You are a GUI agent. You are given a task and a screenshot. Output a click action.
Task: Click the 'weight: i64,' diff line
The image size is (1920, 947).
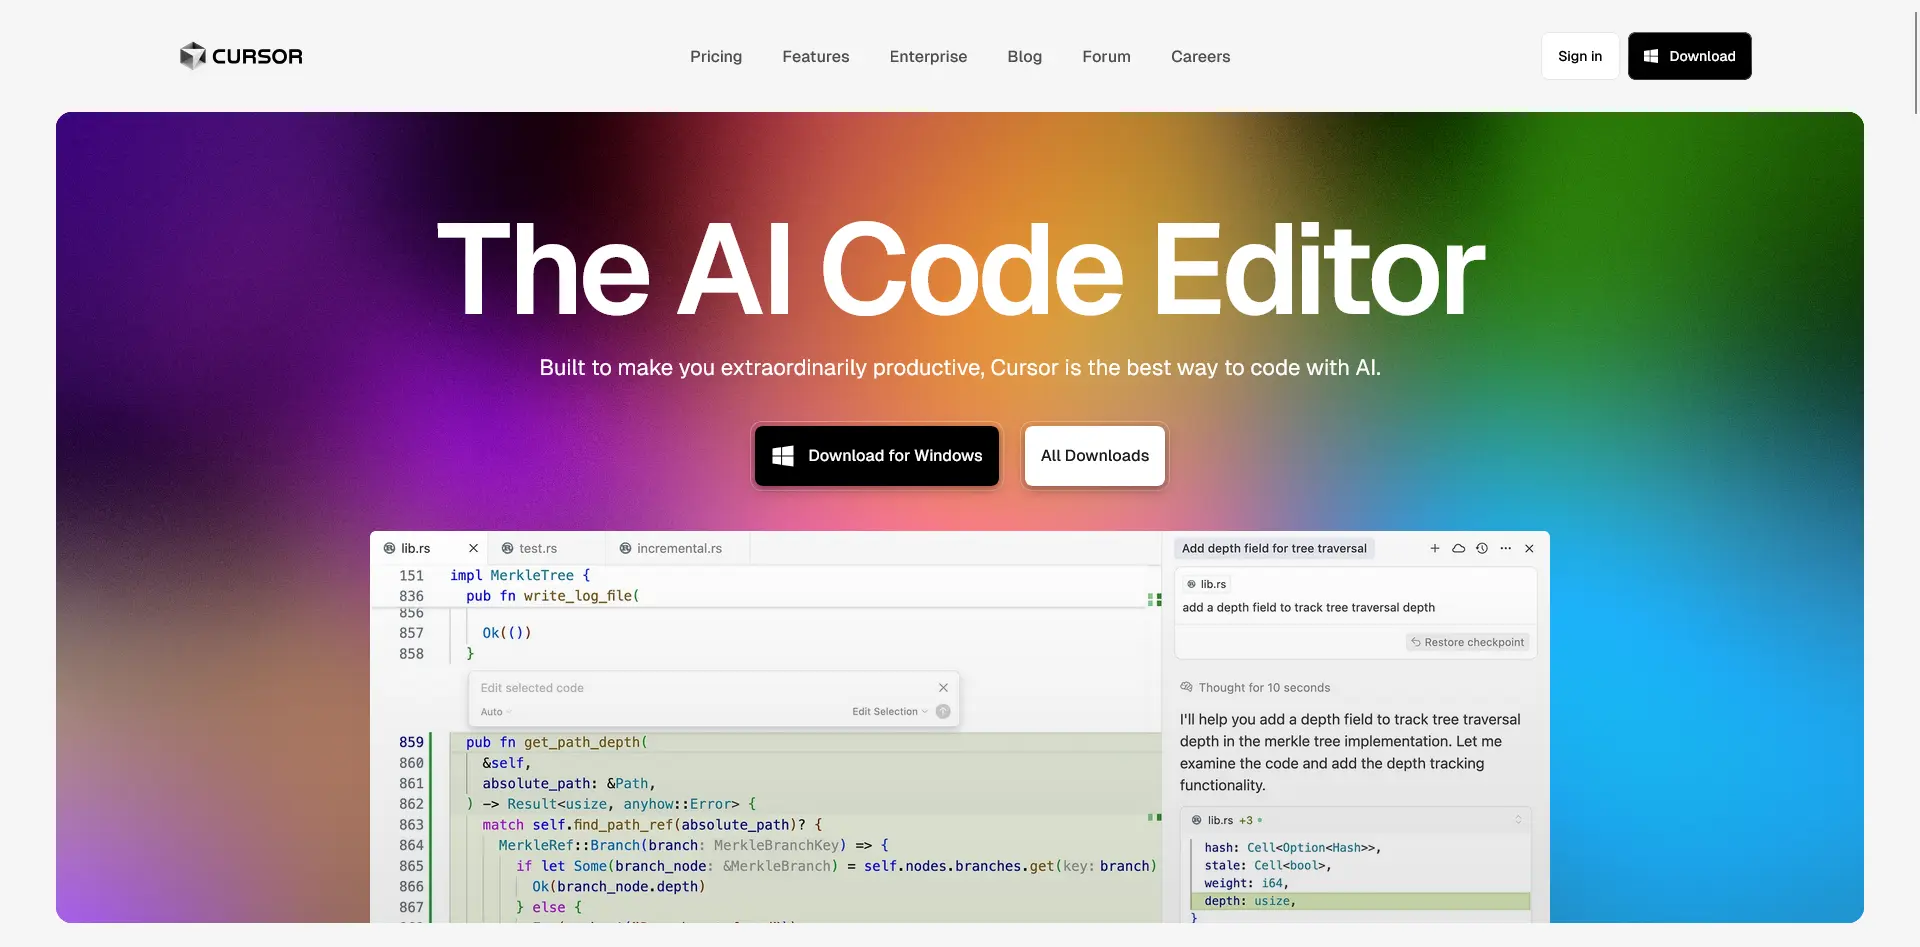click(1246, 883)
